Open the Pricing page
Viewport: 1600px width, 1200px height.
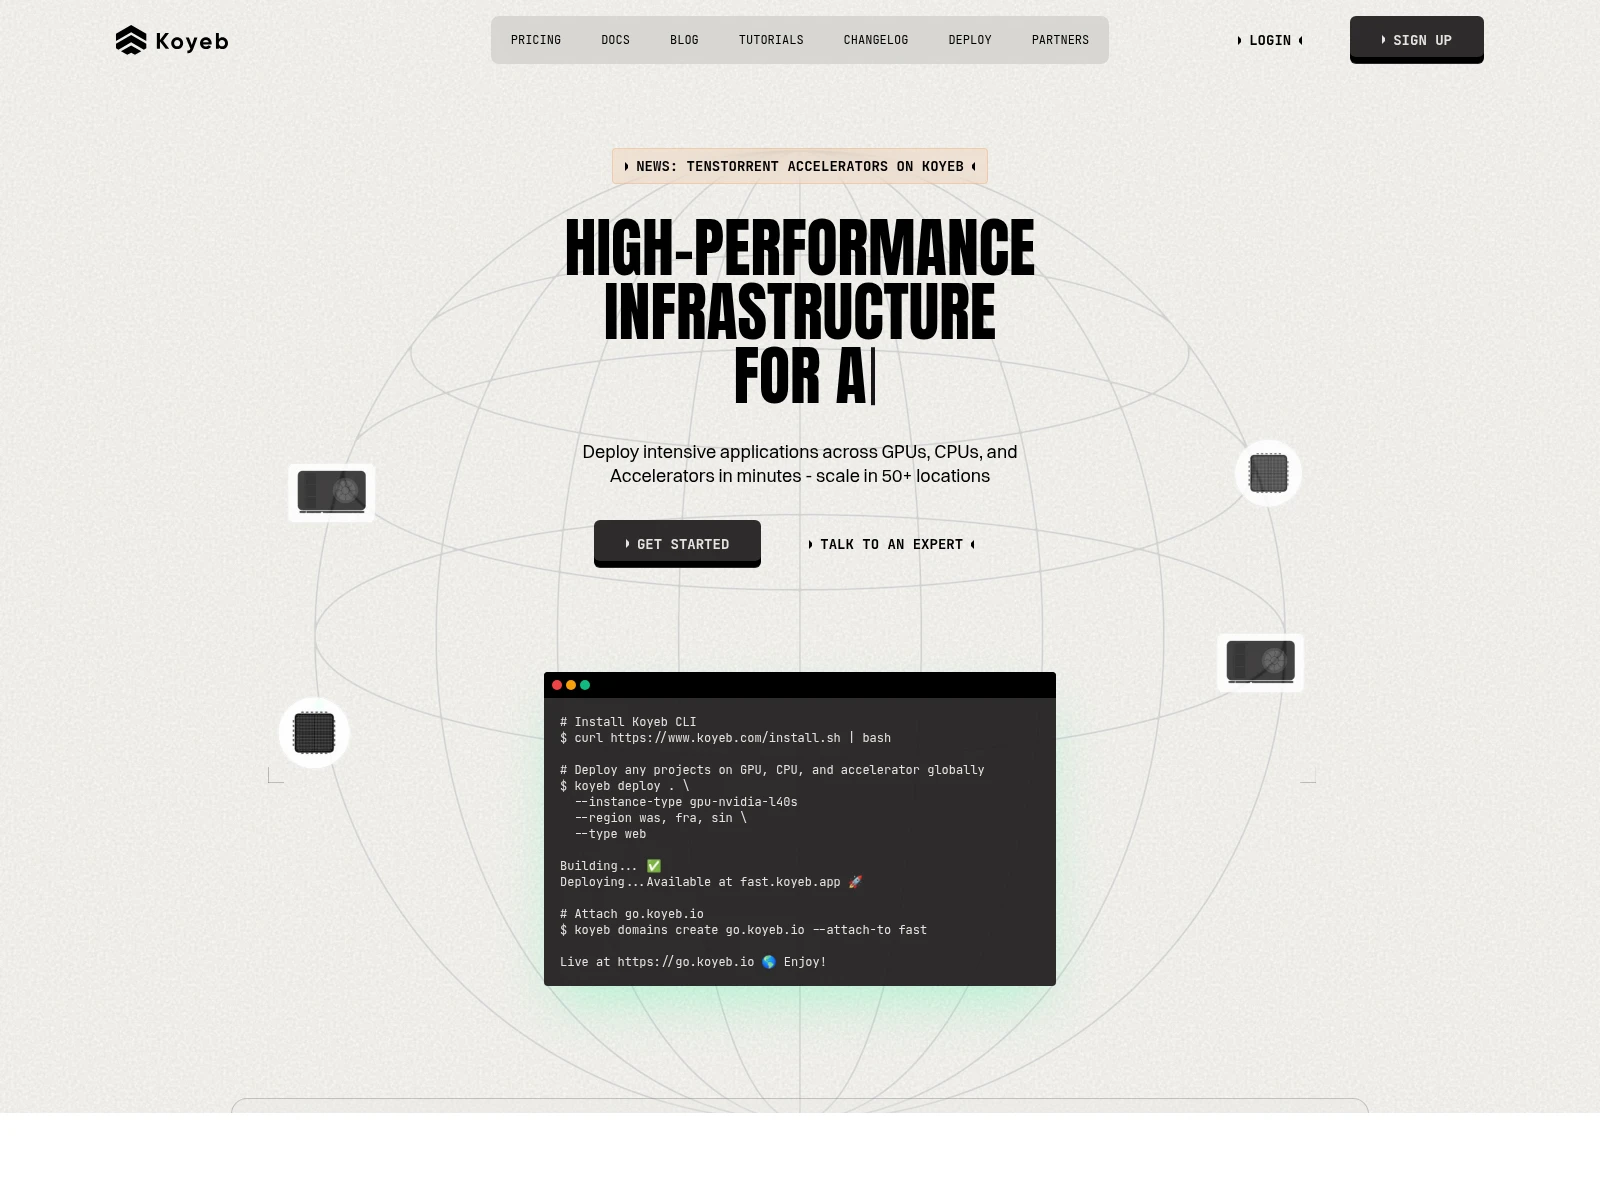point(535,40)
